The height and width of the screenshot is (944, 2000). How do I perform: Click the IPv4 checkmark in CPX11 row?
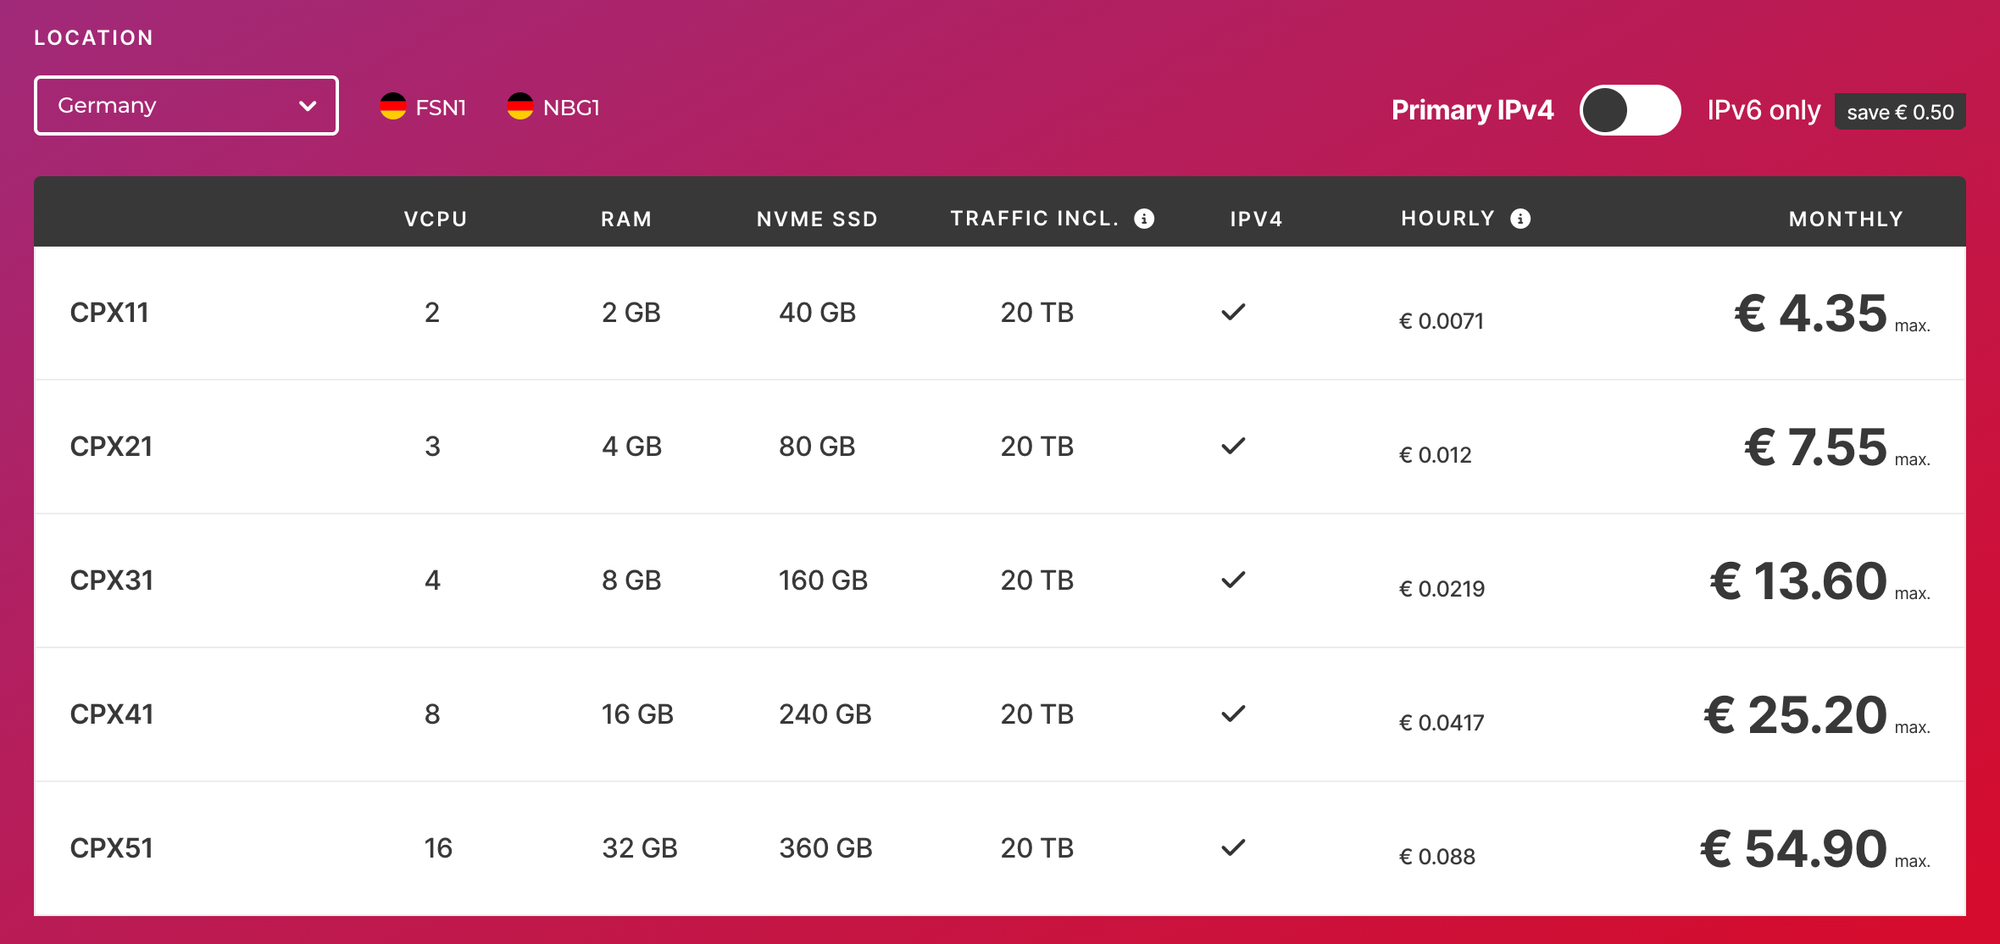click(1233, 312)
